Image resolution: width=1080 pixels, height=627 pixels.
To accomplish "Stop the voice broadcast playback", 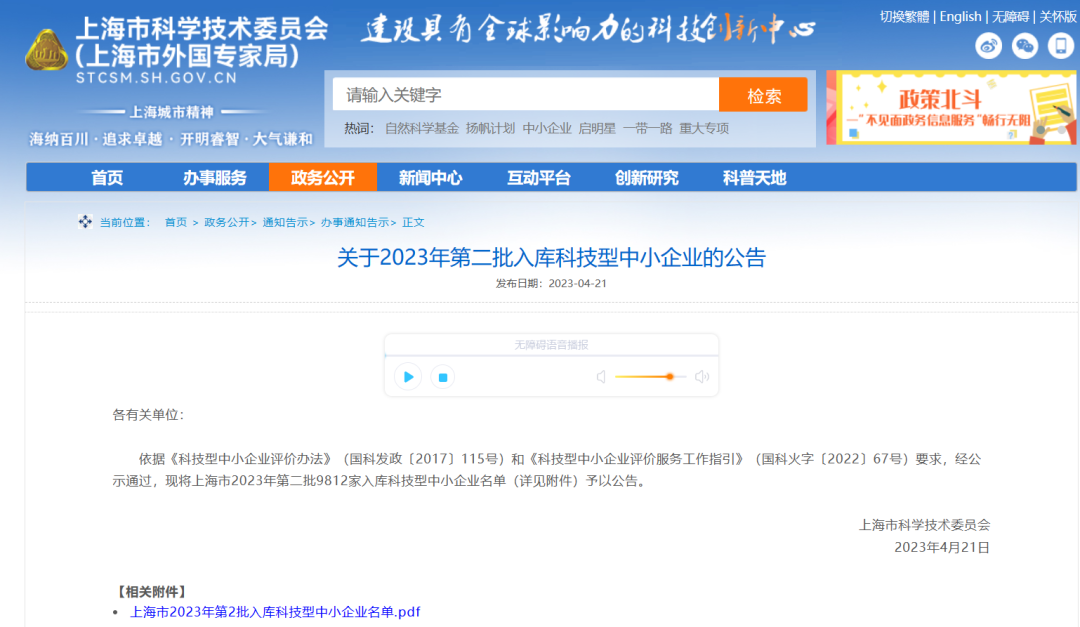I will [x=442, y=377].
